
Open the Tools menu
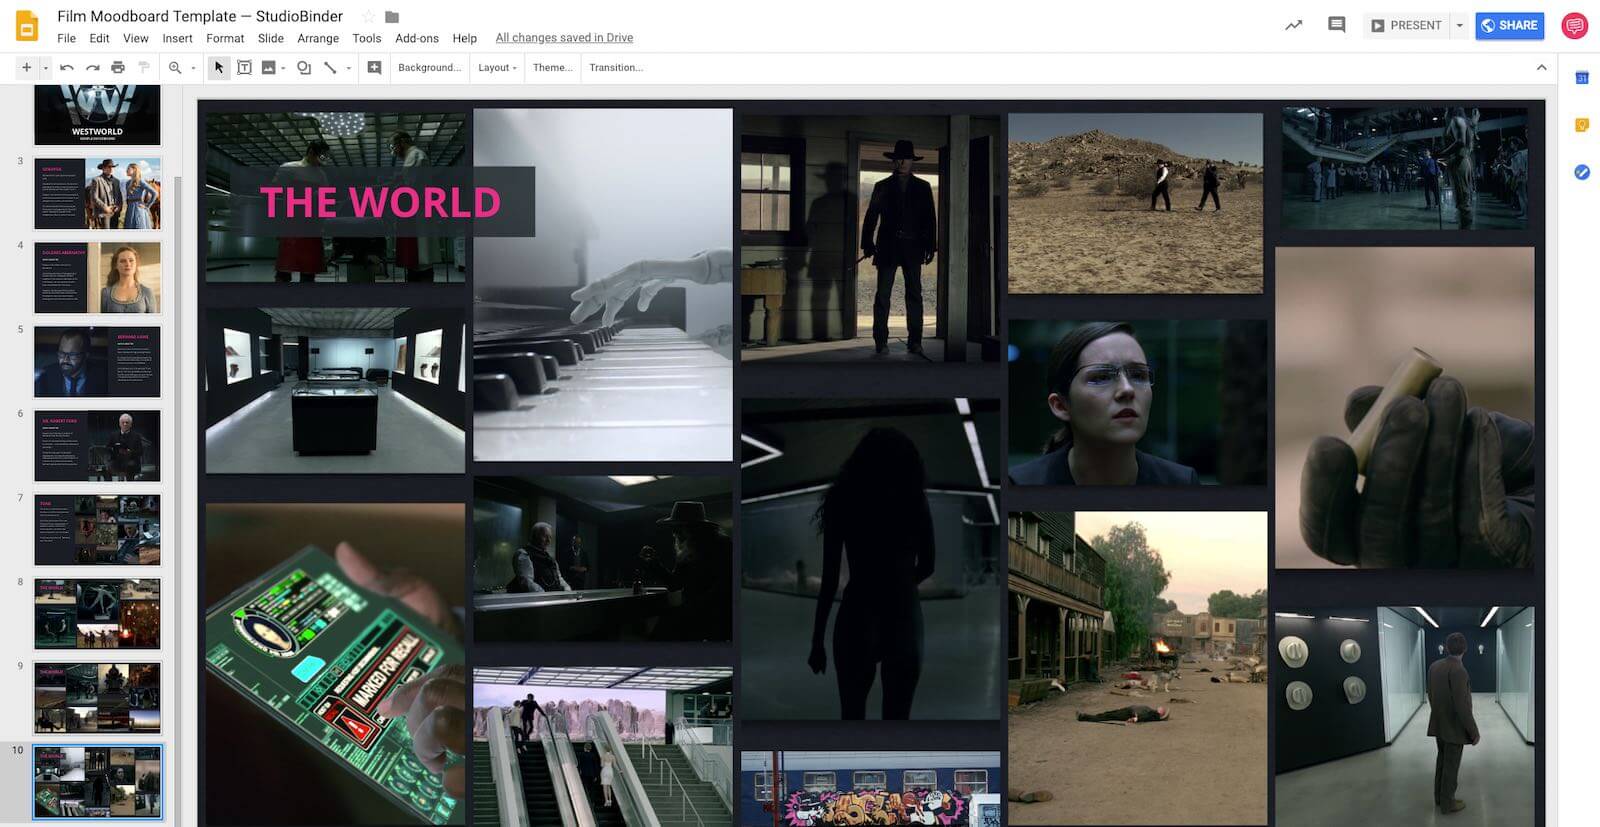tap(366, 38)
